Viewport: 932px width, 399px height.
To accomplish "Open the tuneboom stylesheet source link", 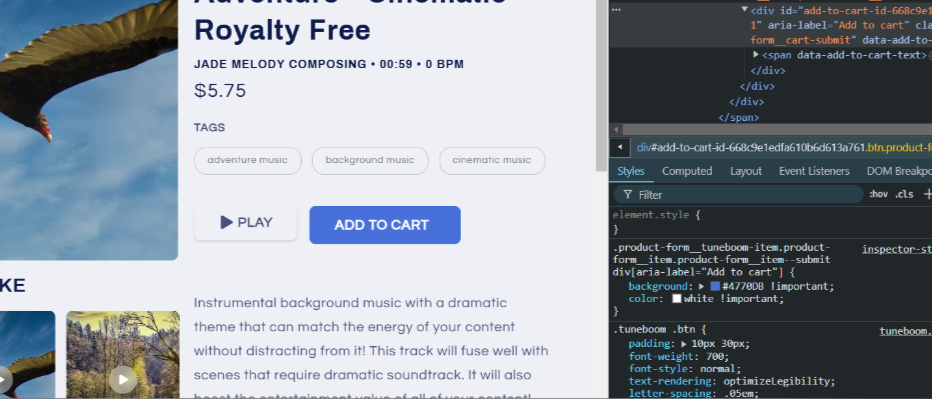I will [x=906, y=331].
